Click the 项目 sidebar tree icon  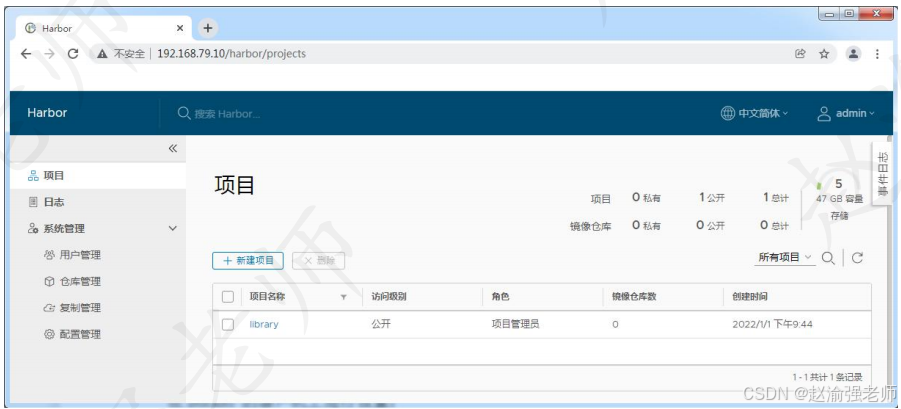[x=33, y=176]
